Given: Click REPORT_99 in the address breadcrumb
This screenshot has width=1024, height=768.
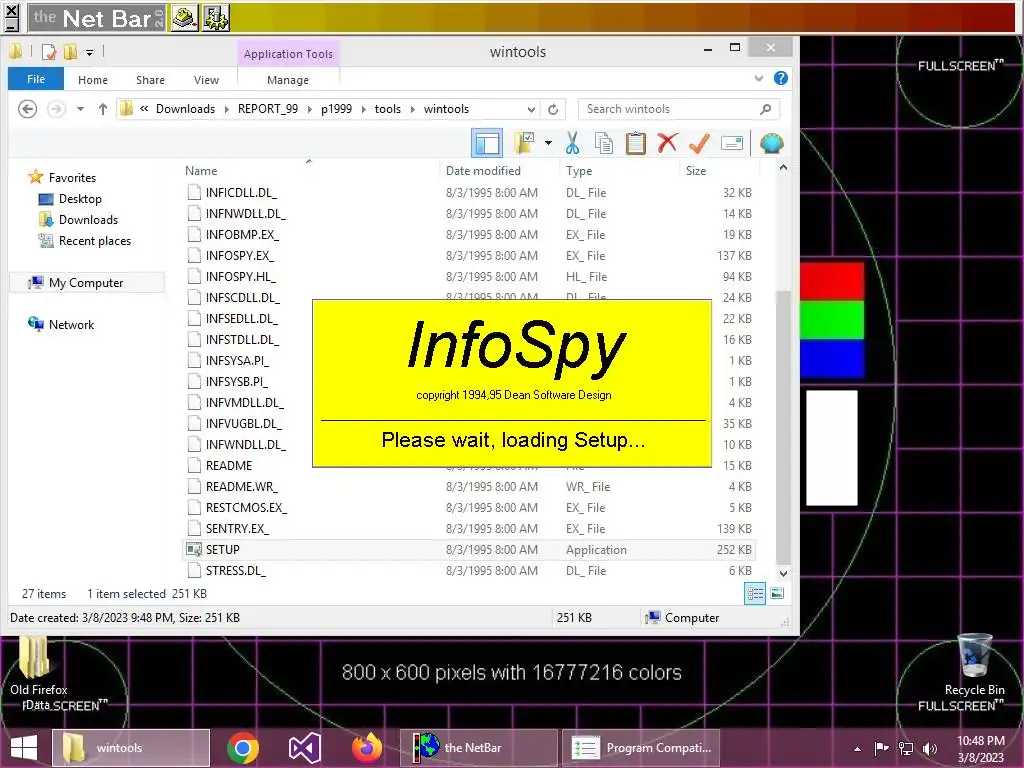Looking at the screenshot, I should [268, 109].
